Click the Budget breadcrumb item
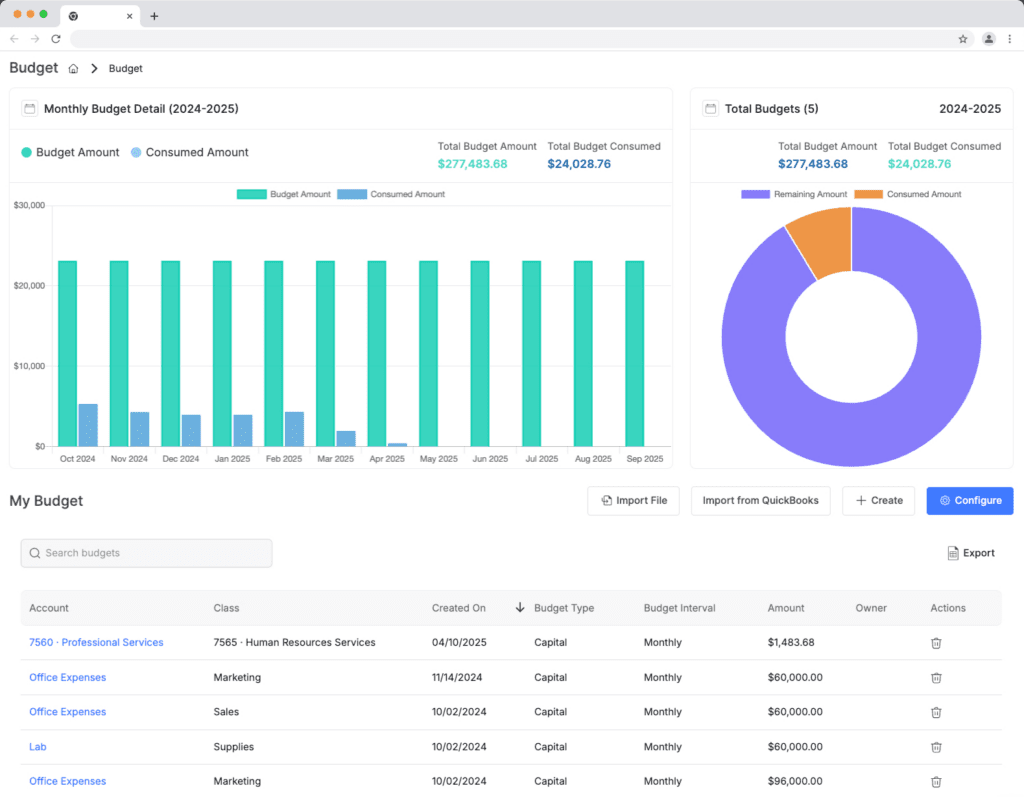Viewport: 1024px width, 797px height. click(x=126, y=69)
